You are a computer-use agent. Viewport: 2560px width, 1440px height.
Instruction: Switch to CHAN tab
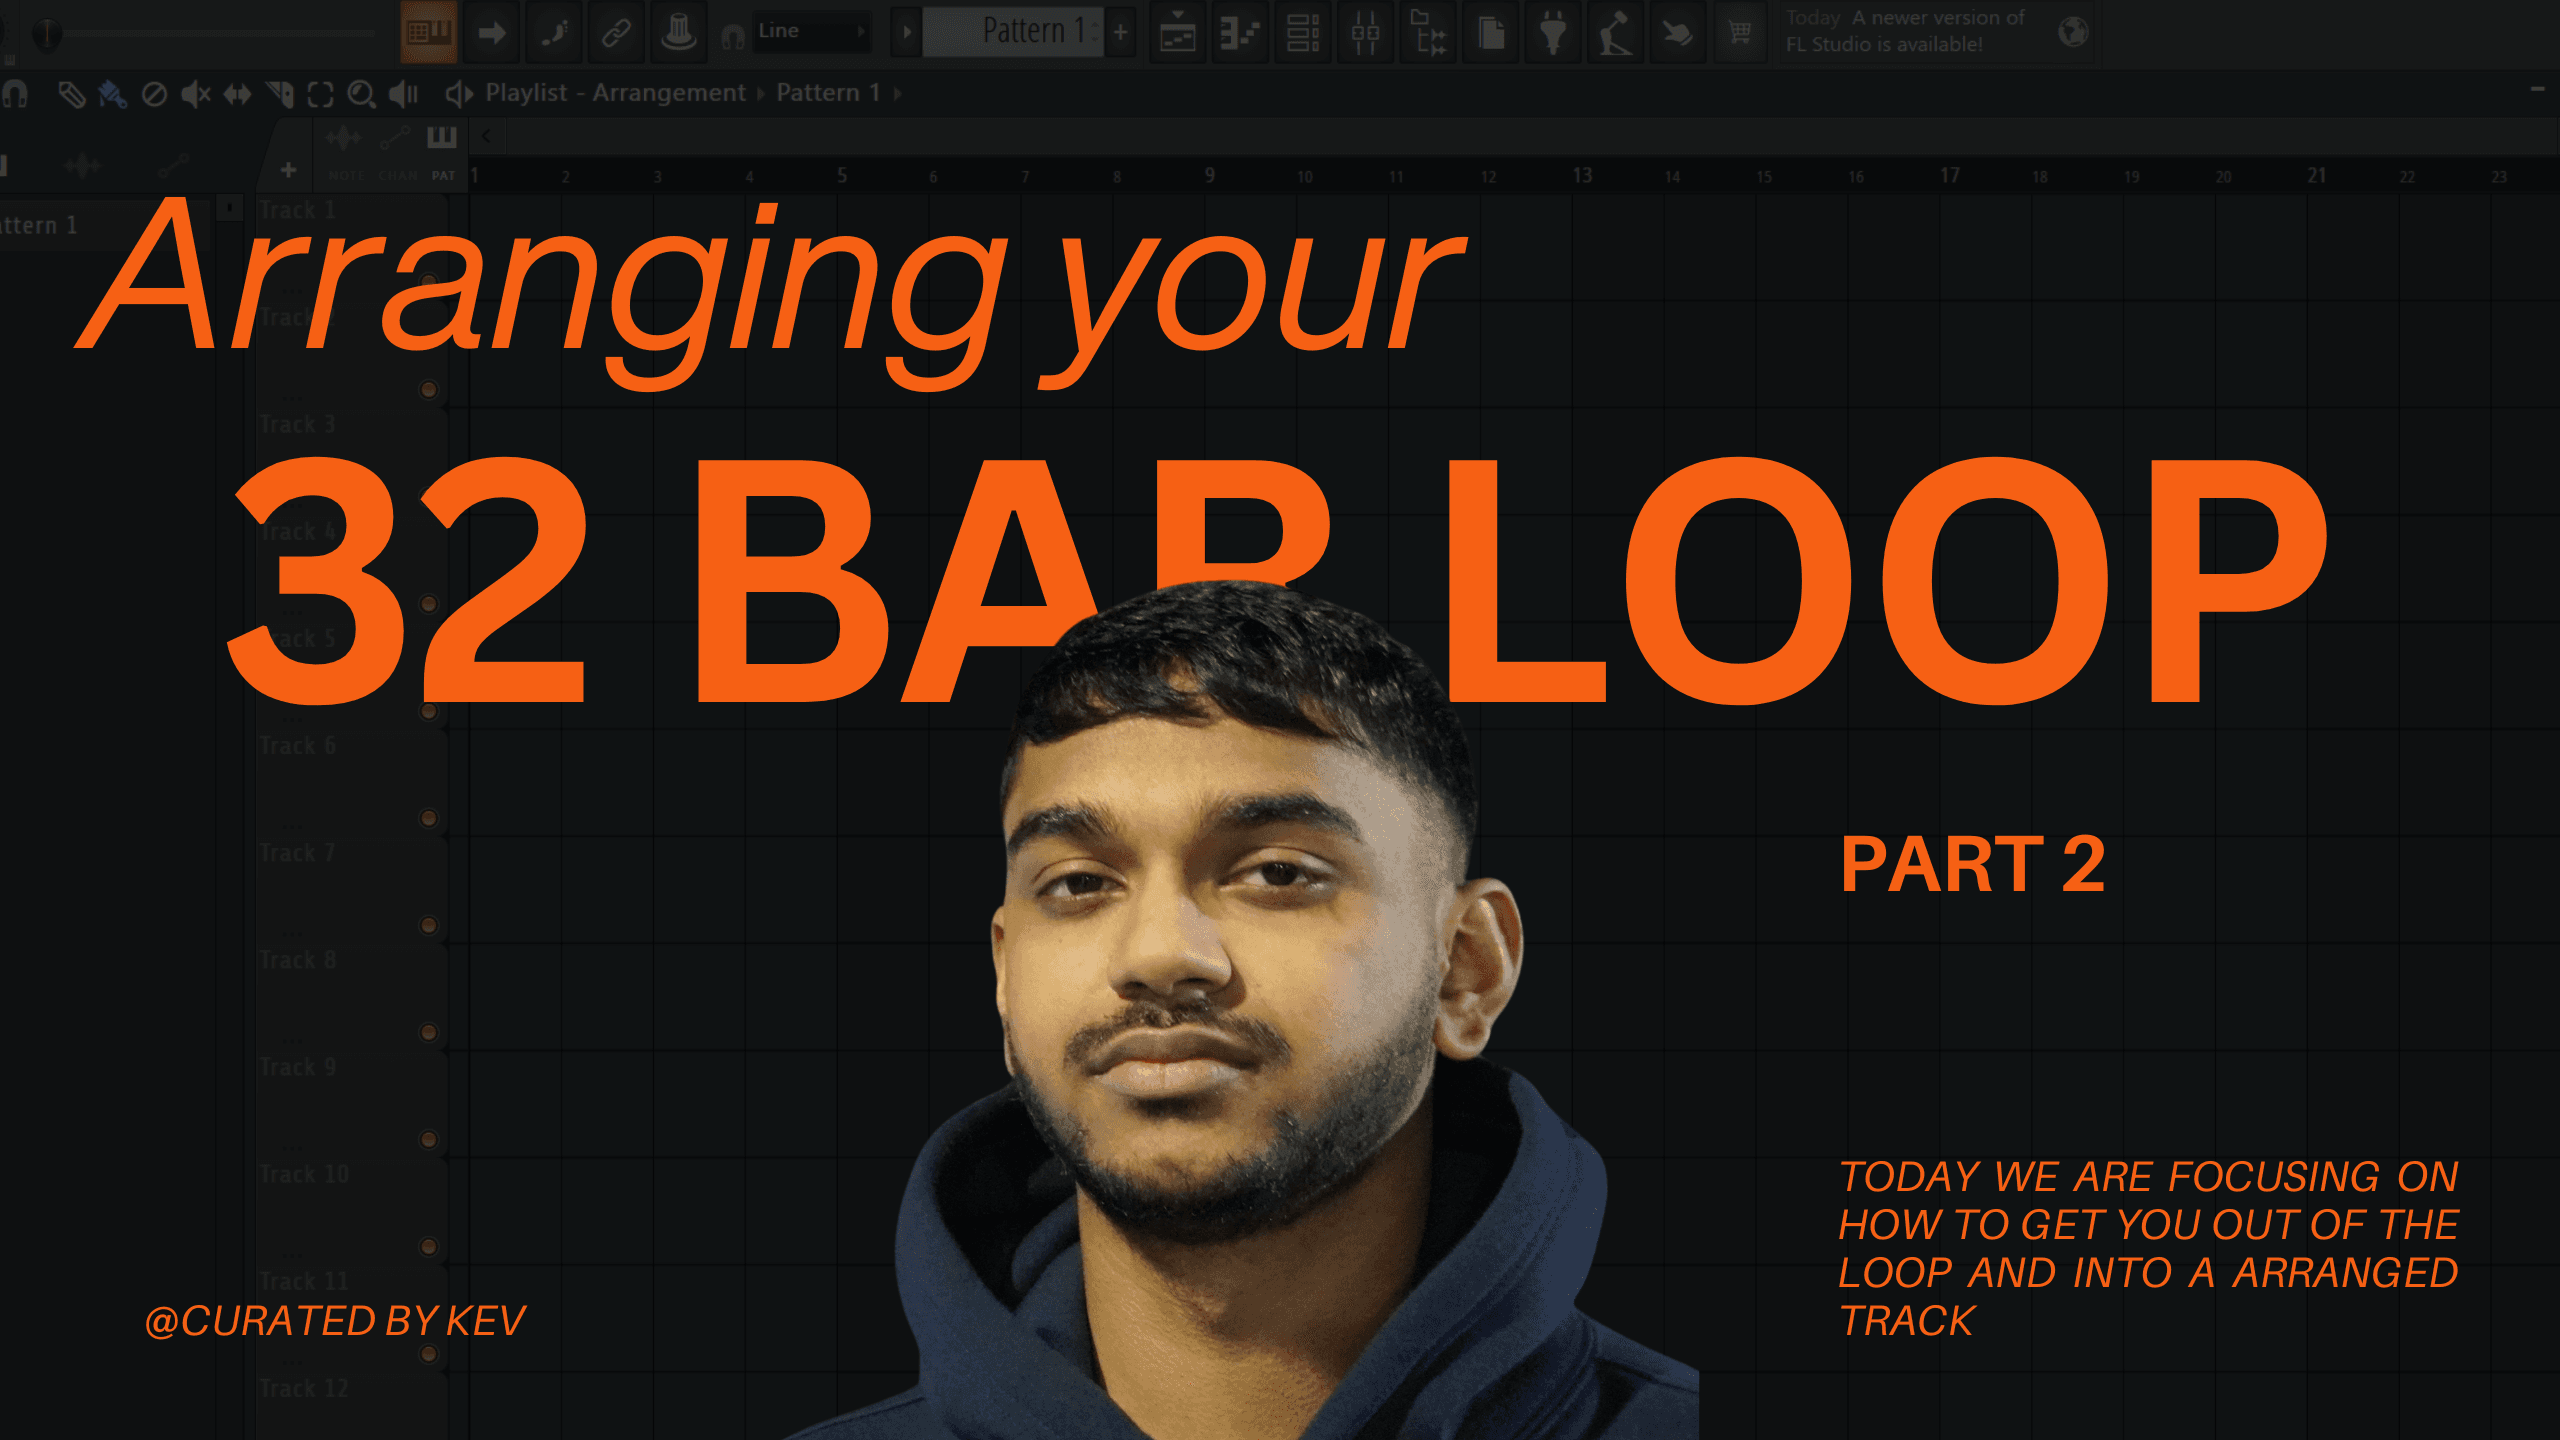pos(398,176)
